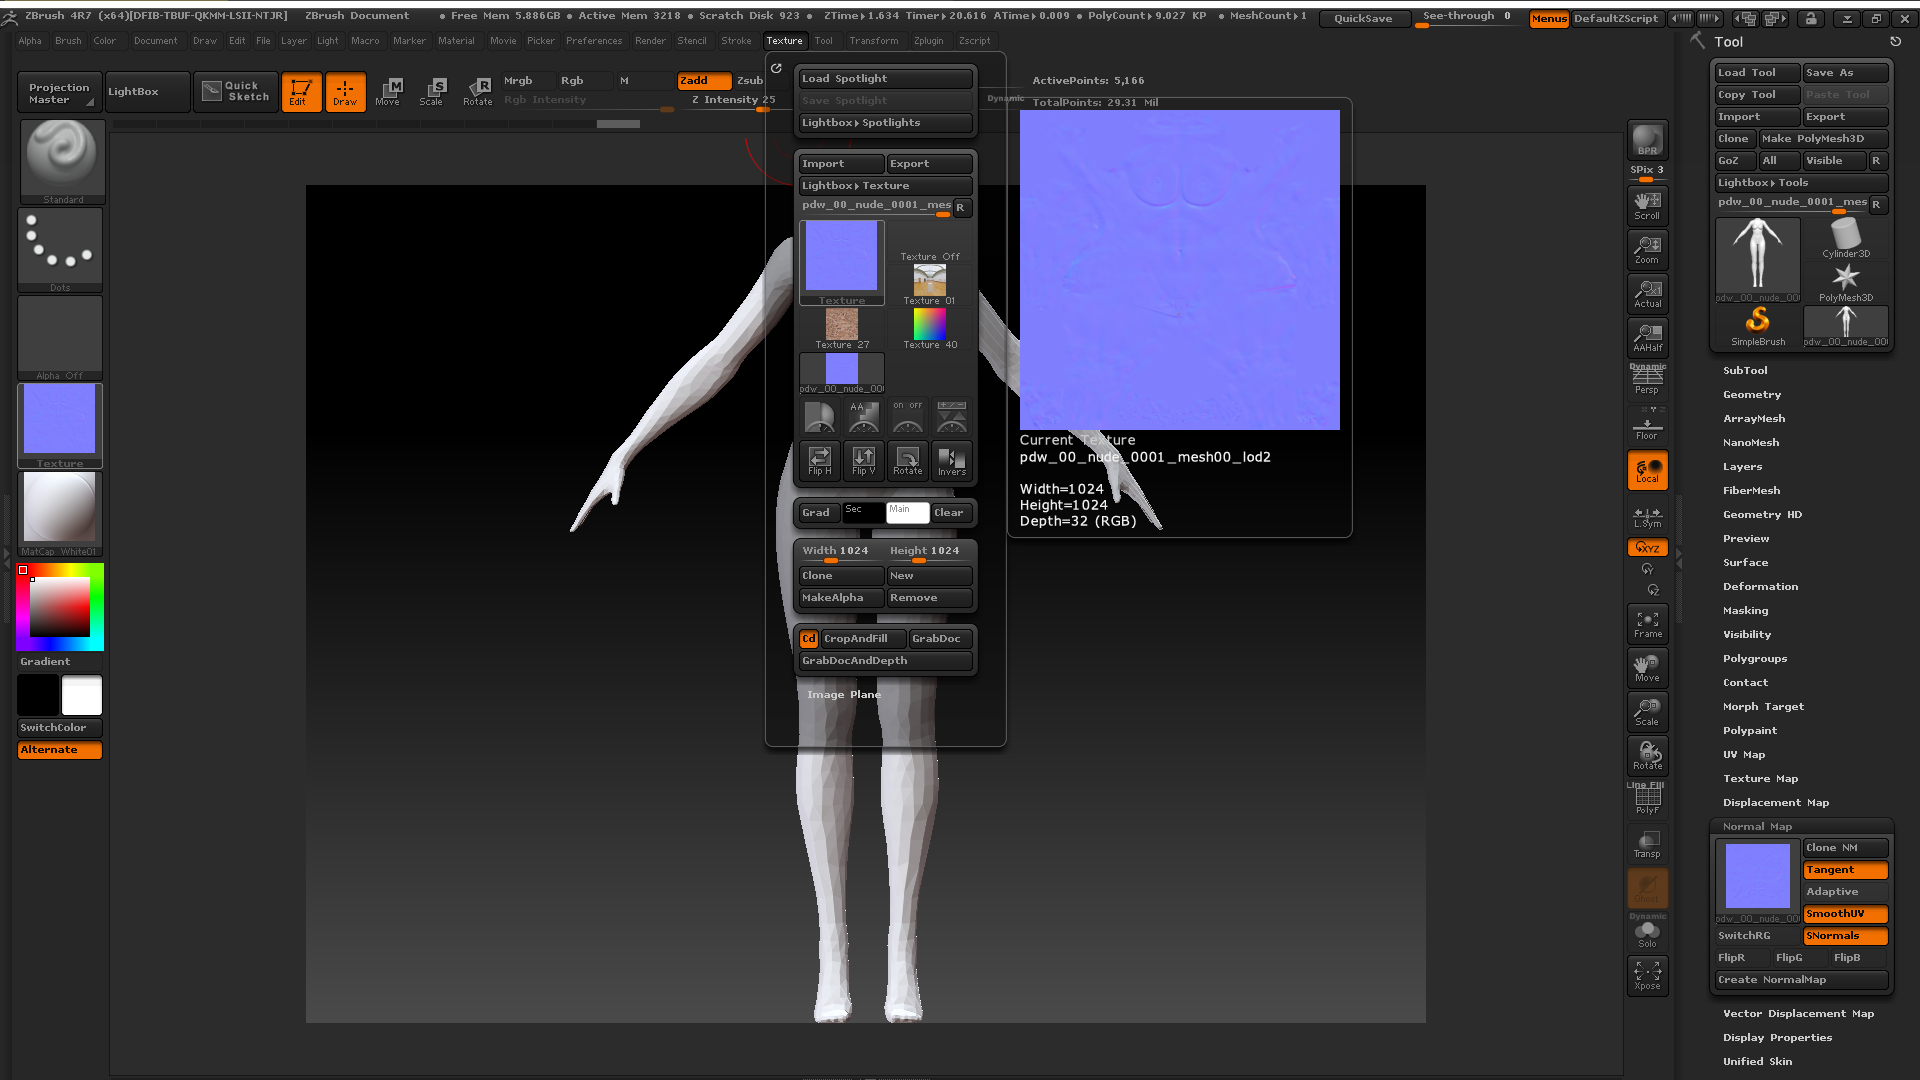The image size is (1920, 1080).
Task: Click the Create NormalMap button
Action: click(x=1800, y=980)
